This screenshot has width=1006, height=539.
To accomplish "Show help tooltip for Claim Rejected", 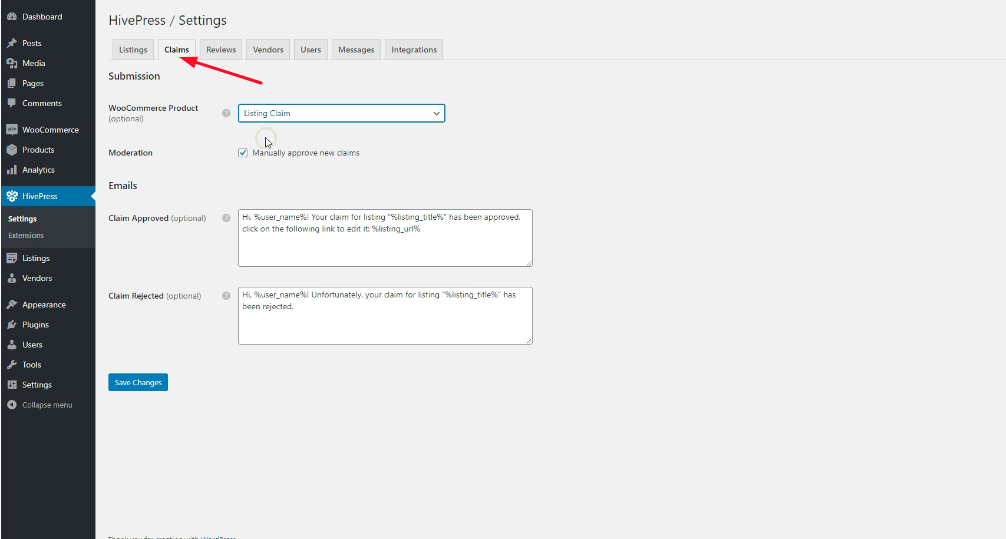I will pyautogui.click(x=226, y=296).
